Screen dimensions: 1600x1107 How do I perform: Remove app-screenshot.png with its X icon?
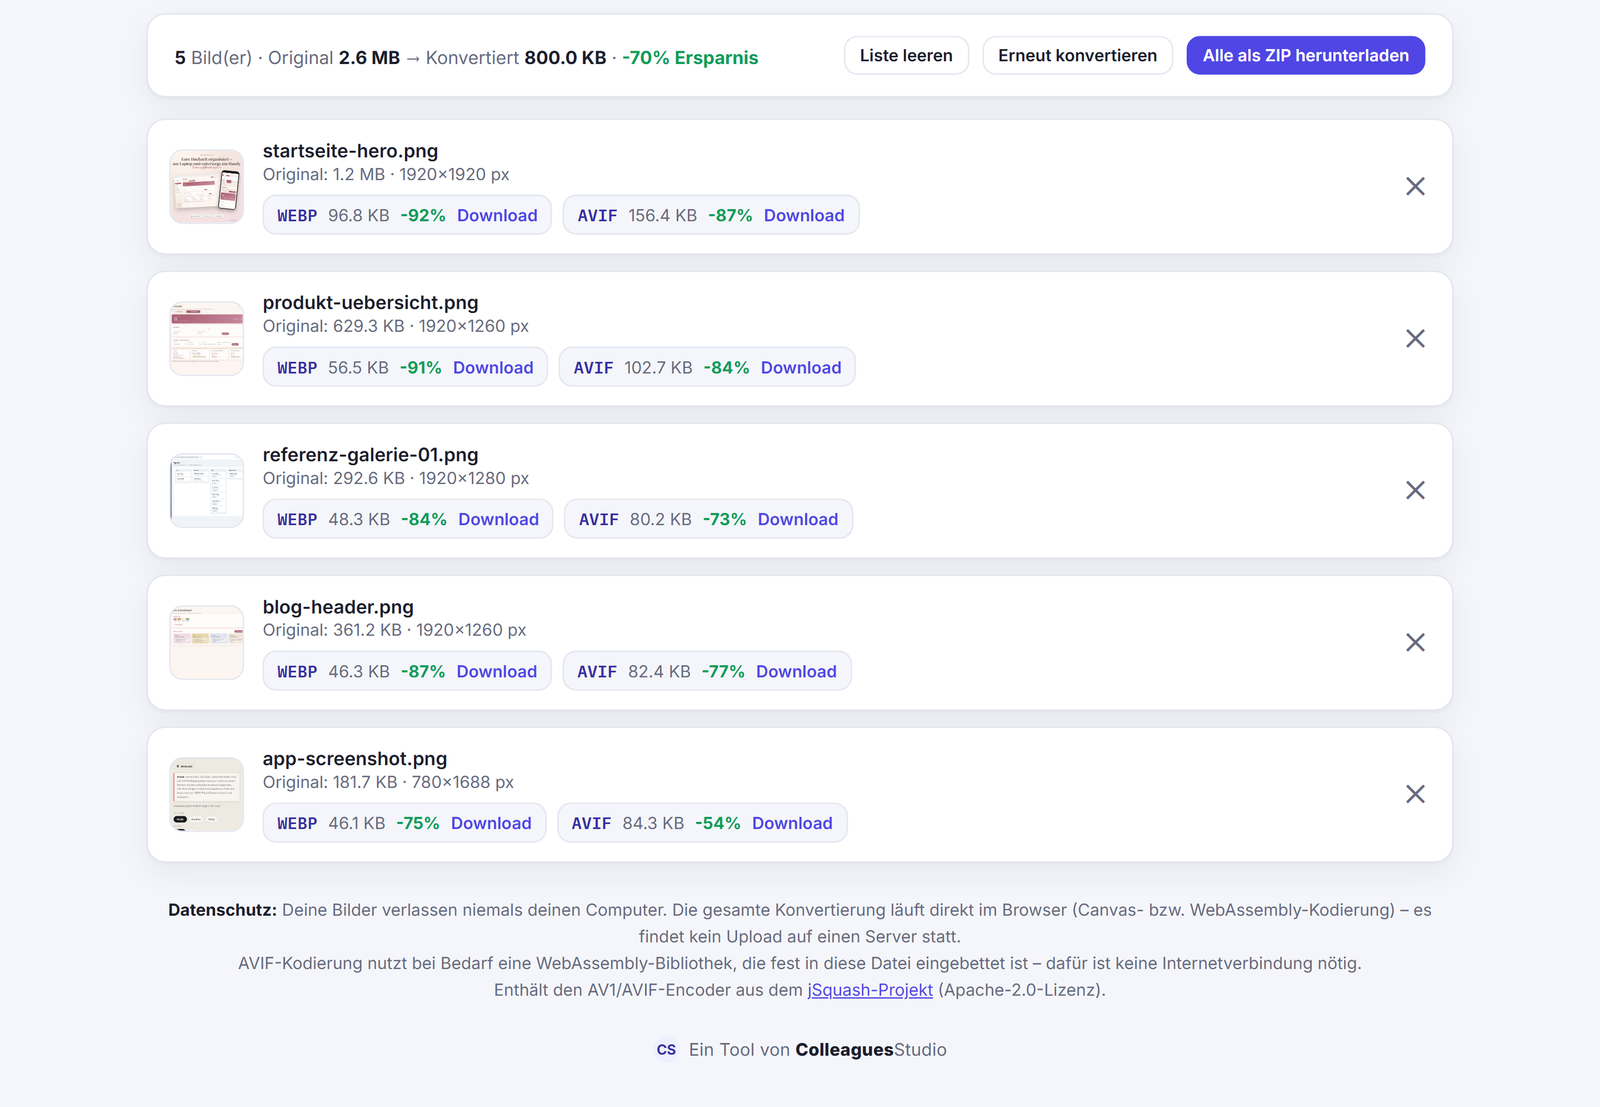pos(1415,794)
